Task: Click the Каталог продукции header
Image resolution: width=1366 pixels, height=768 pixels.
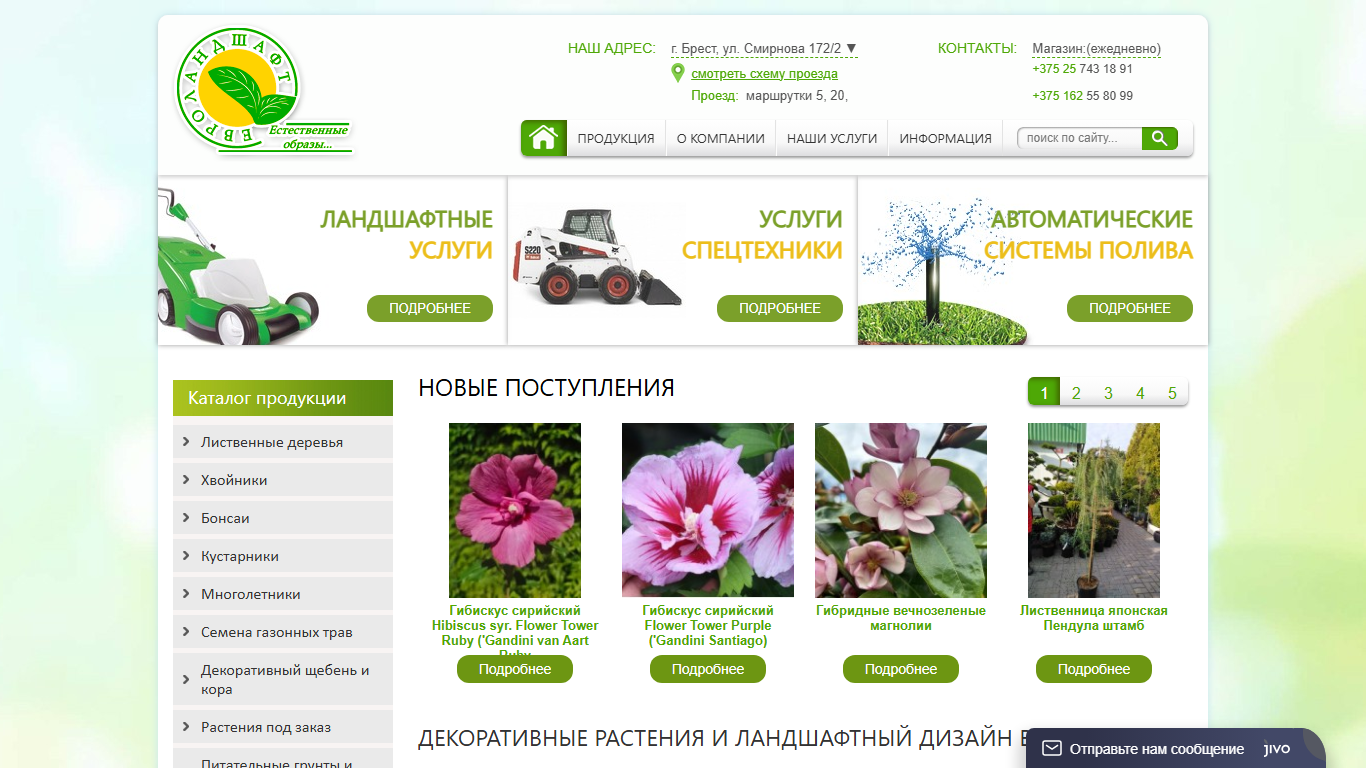Action: pyautogui.click(x=283, y=398)
